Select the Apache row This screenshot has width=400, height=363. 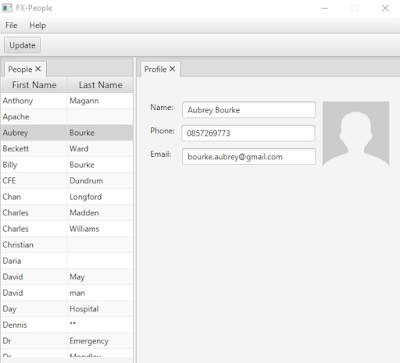[x=67, y=117]
